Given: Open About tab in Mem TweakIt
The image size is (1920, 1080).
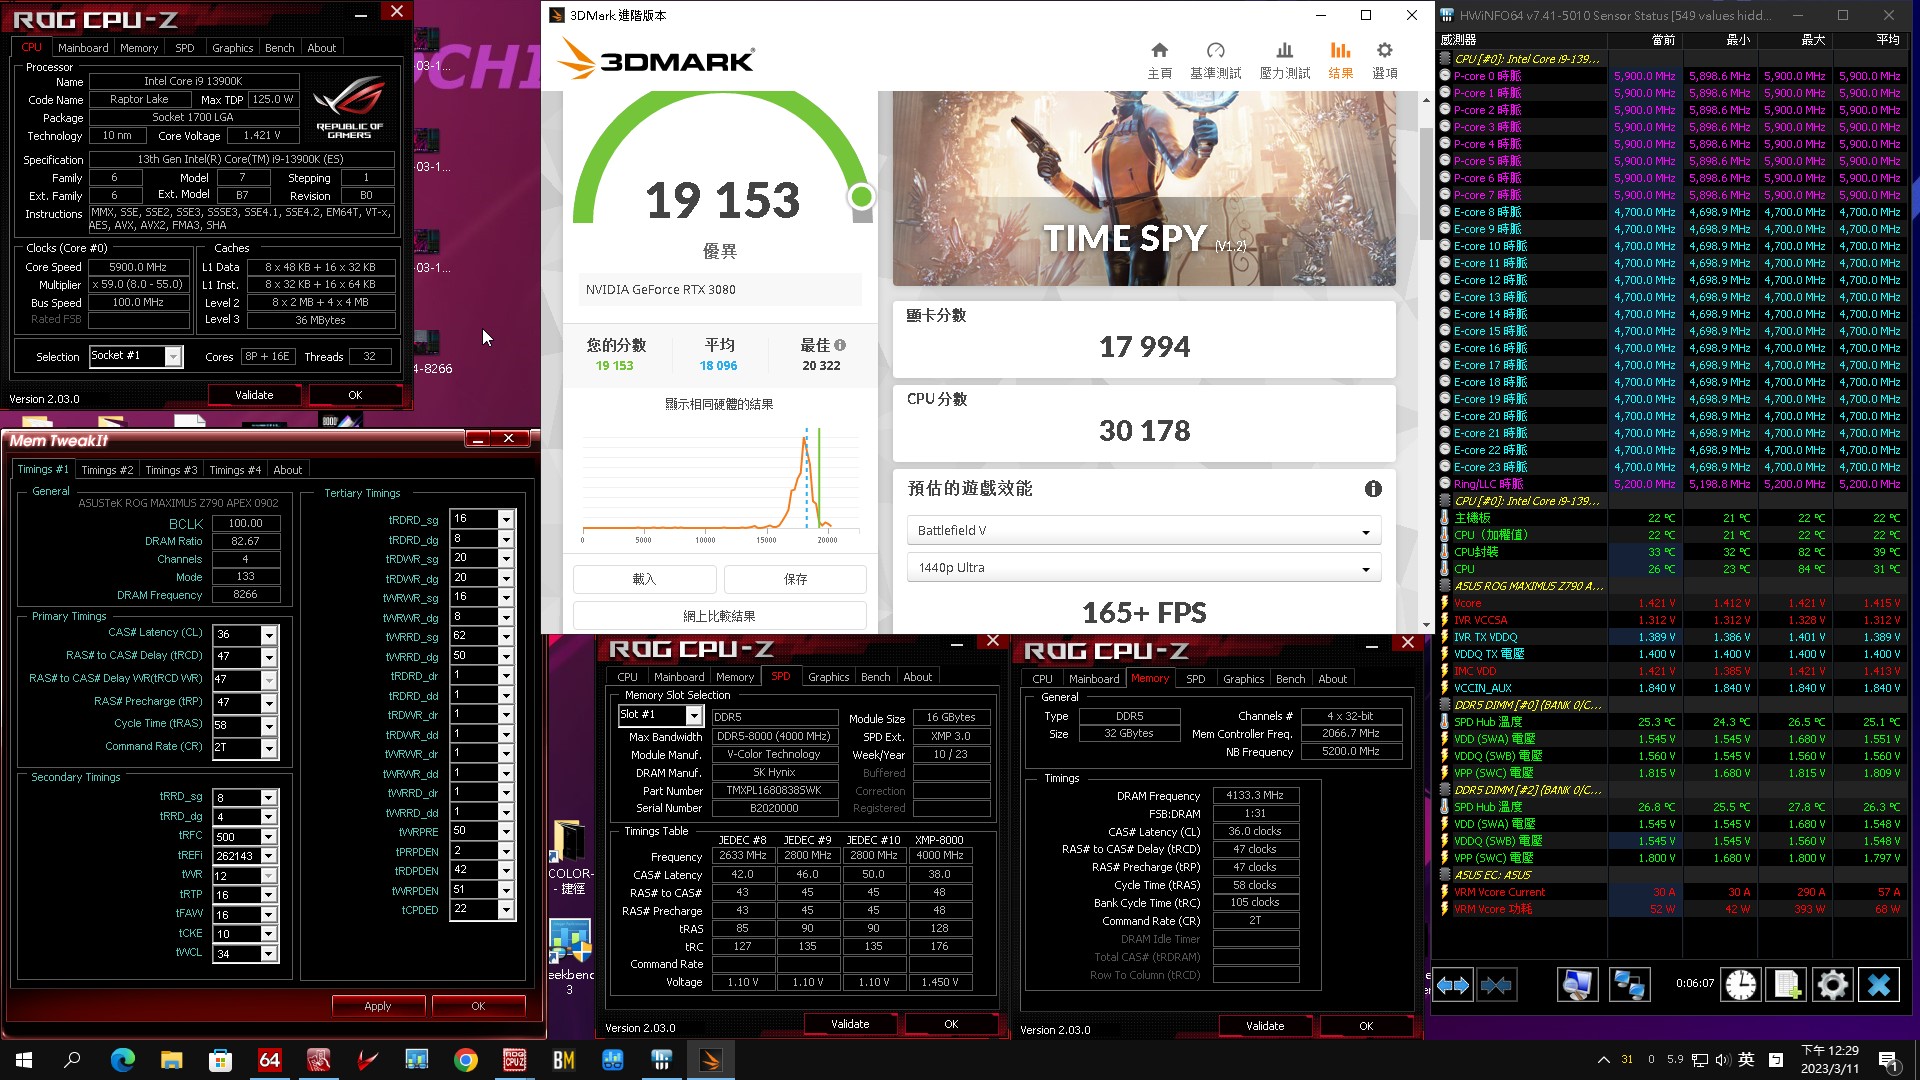Looking at the screenshot, I should [288, 469].
